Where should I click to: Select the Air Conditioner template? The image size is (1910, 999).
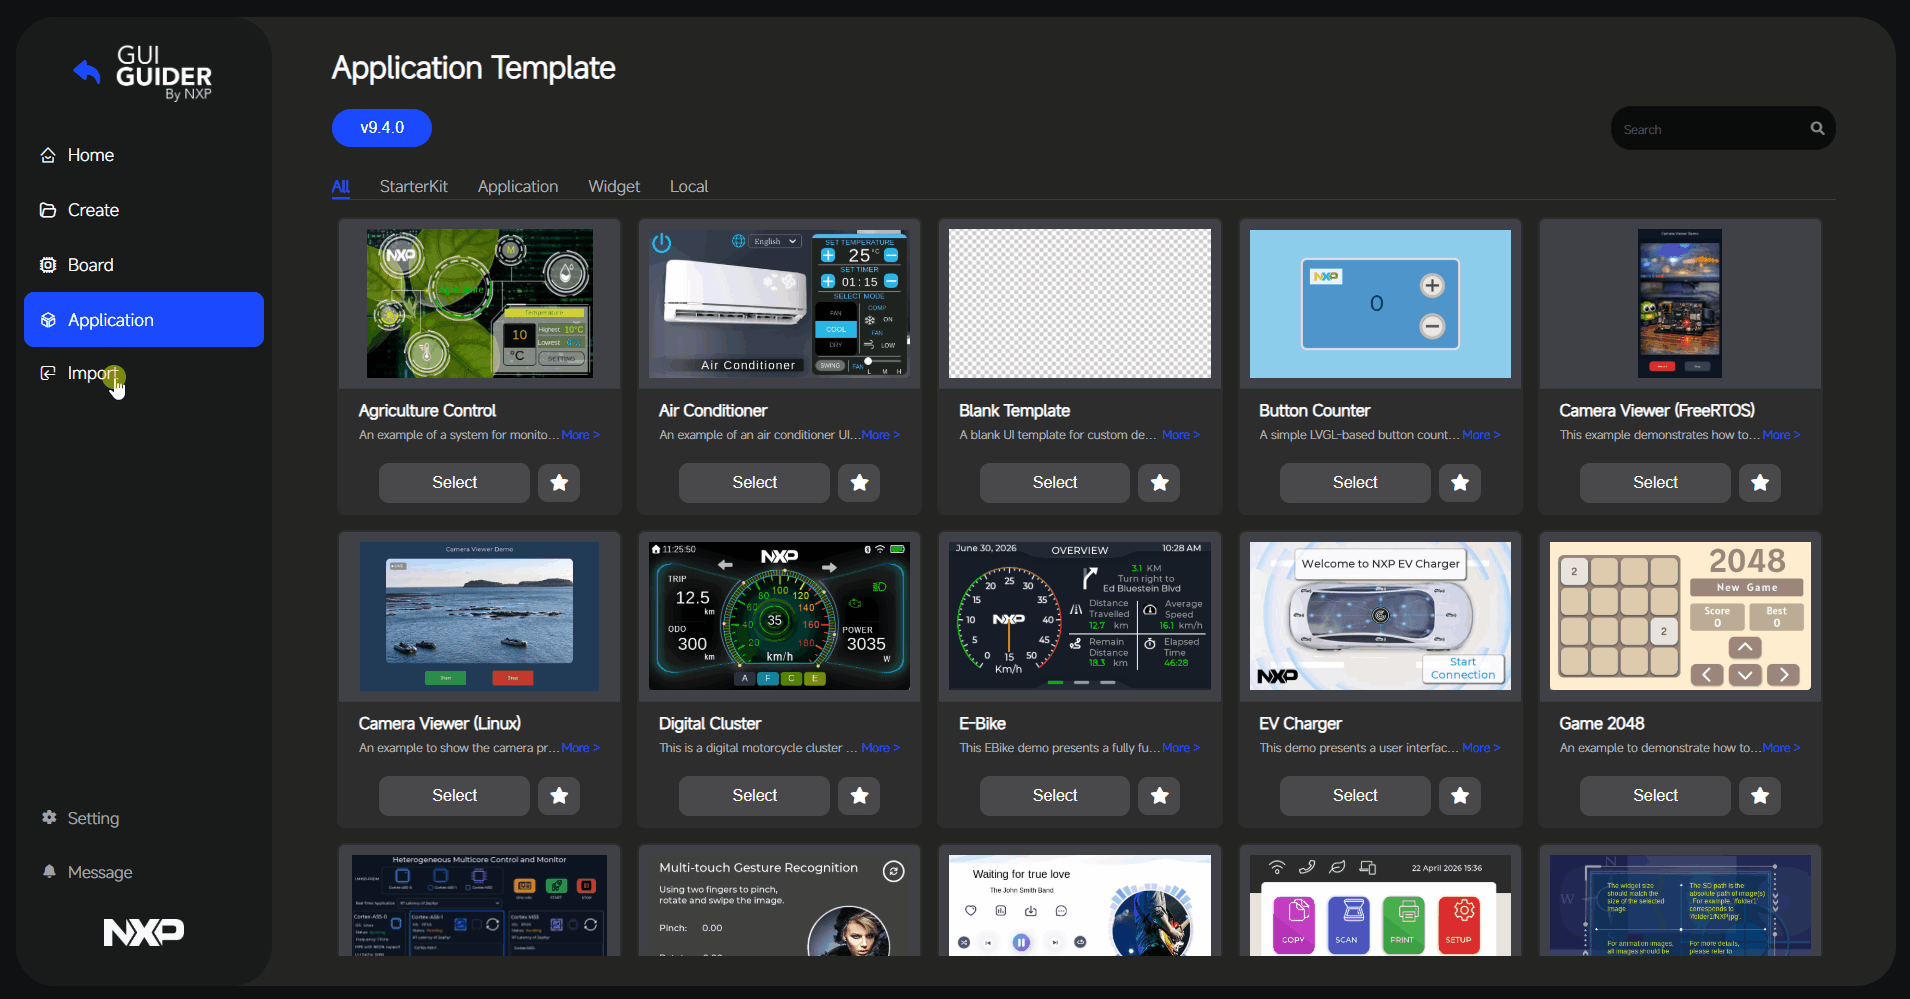pyautogui.click(x=754, y=483)
